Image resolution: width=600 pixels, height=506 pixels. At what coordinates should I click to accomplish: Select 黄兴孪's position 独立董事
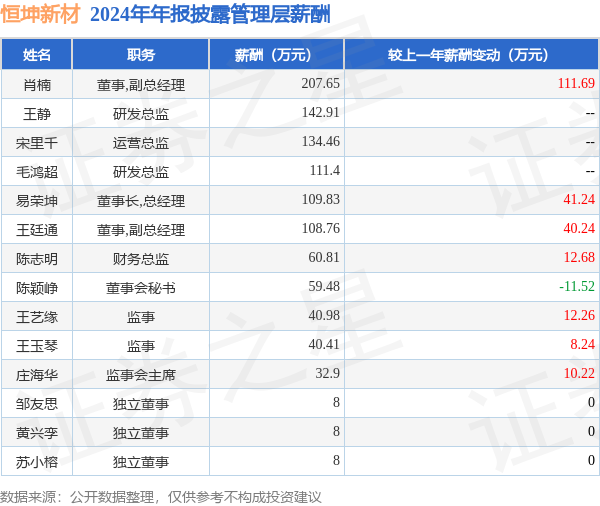tap(141, 433)
